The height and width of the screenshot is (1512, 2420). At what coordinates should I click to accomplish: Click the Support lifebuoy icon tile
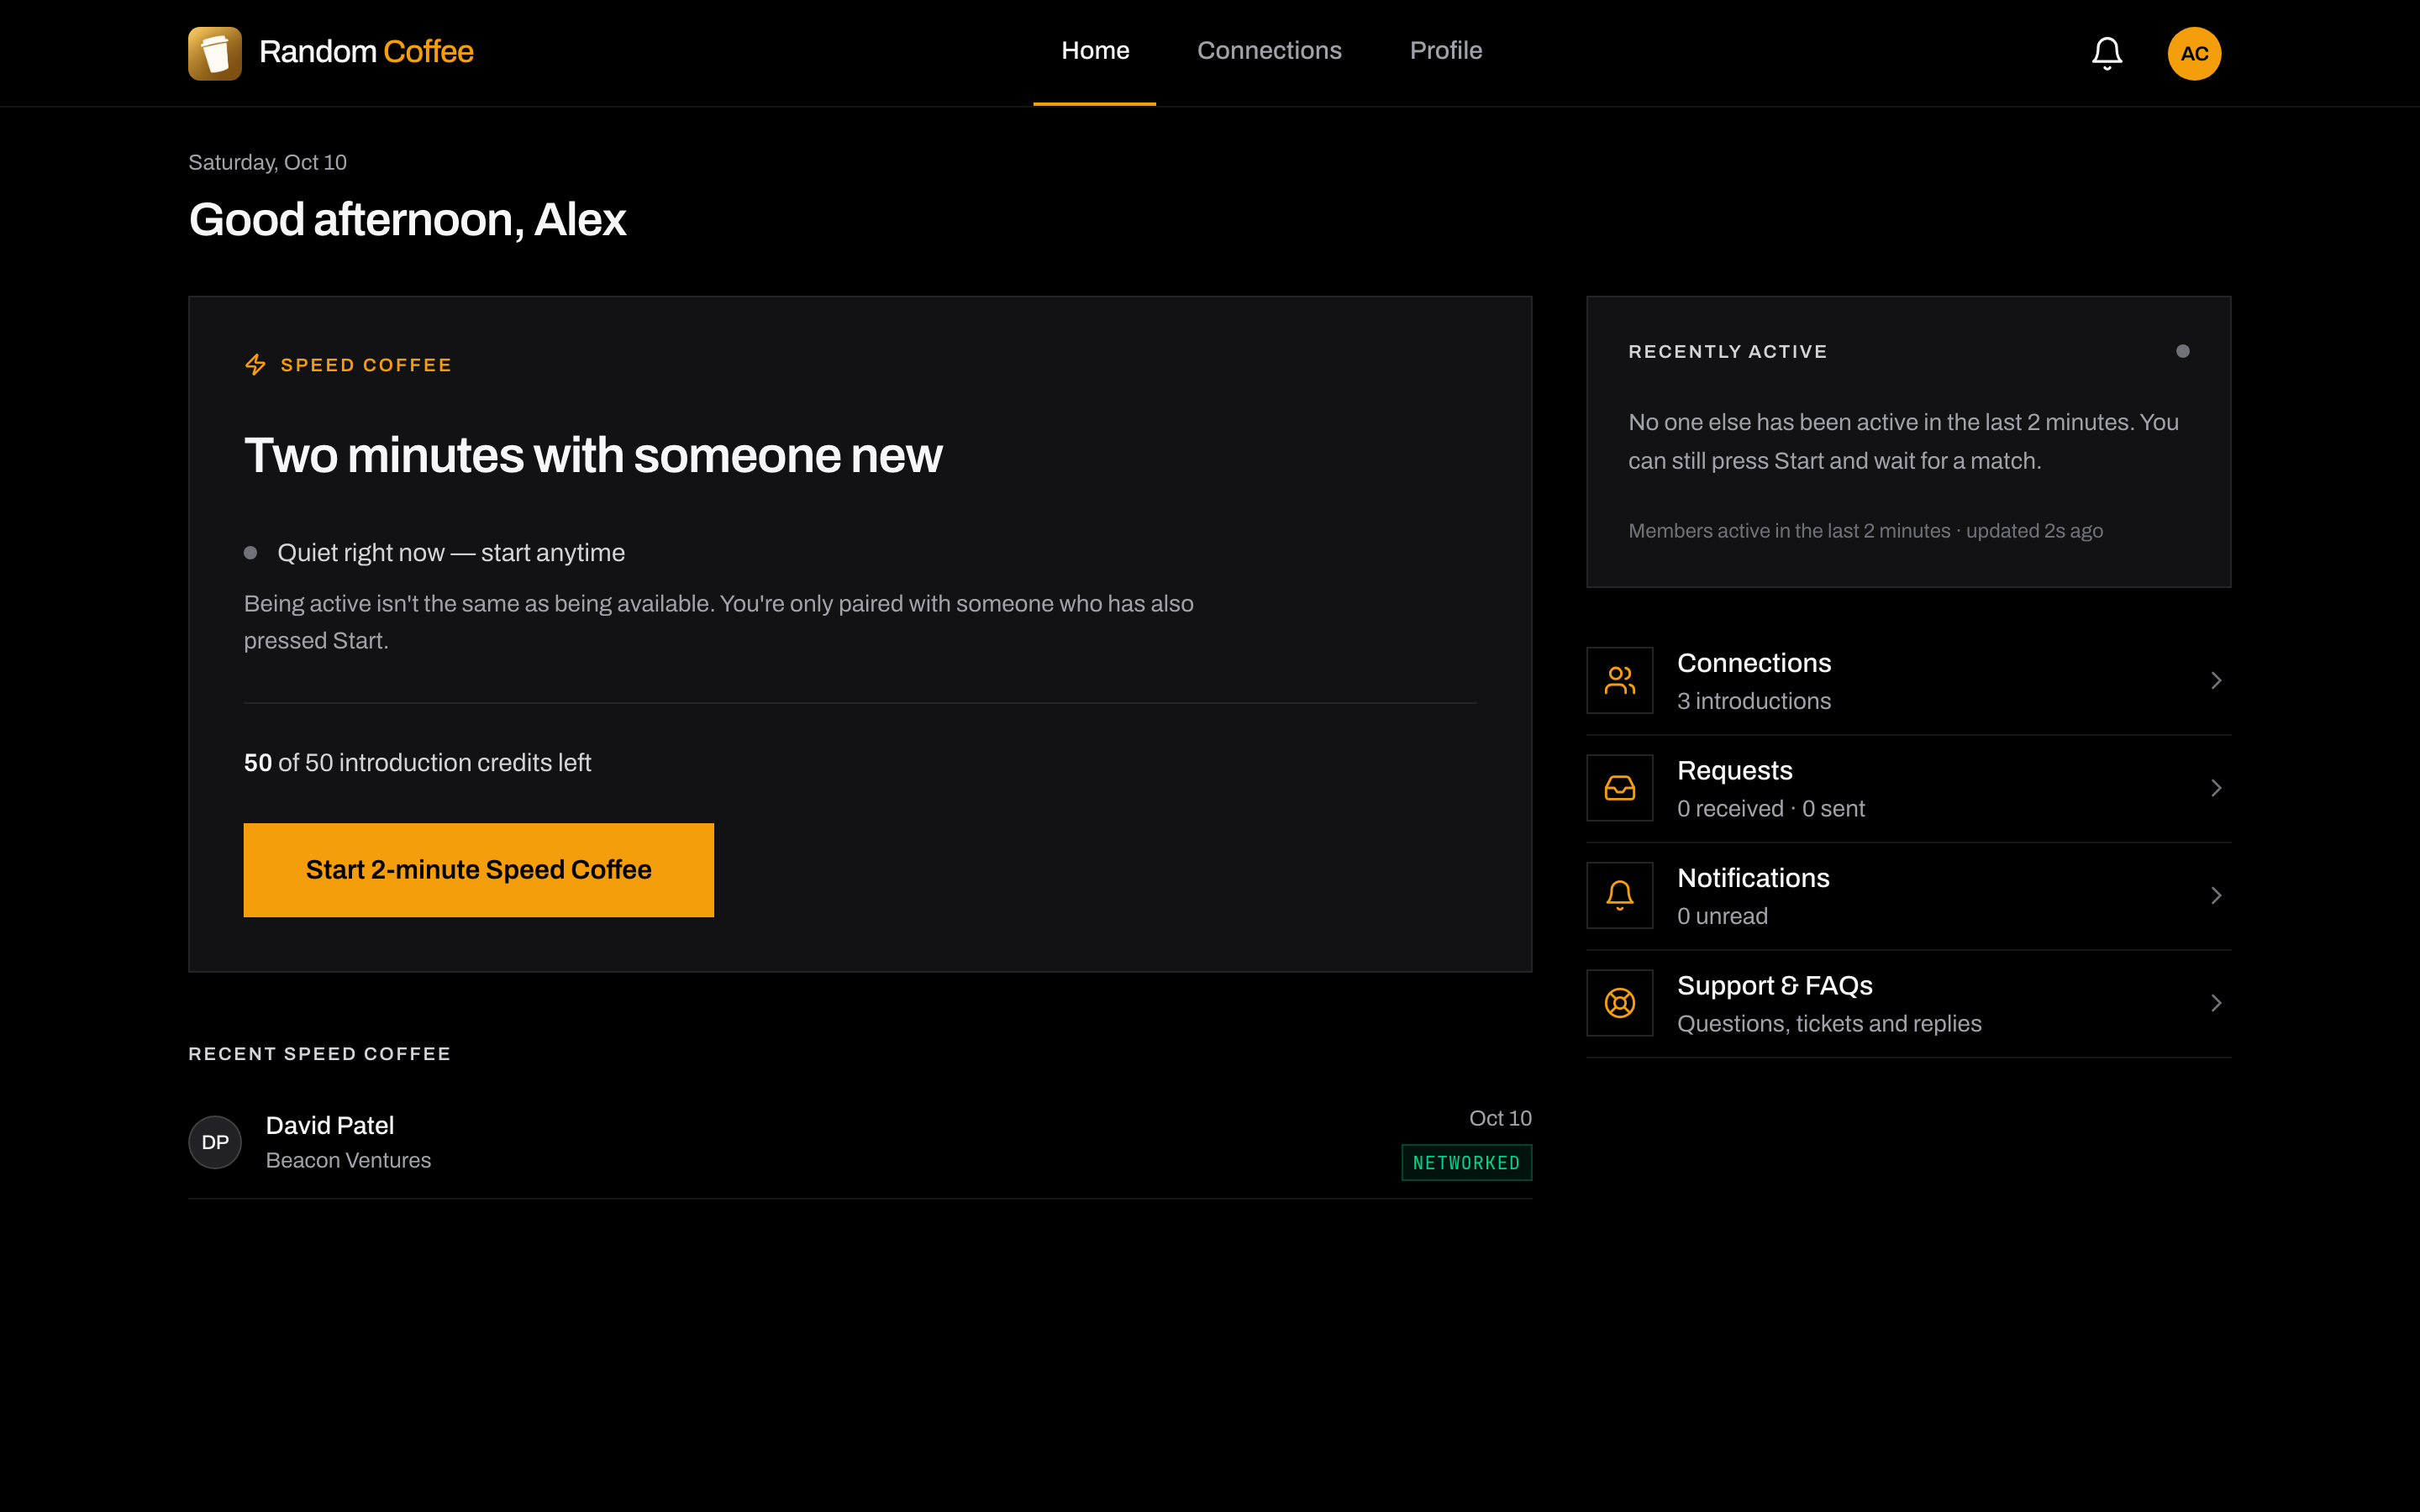[1619, 1003]
